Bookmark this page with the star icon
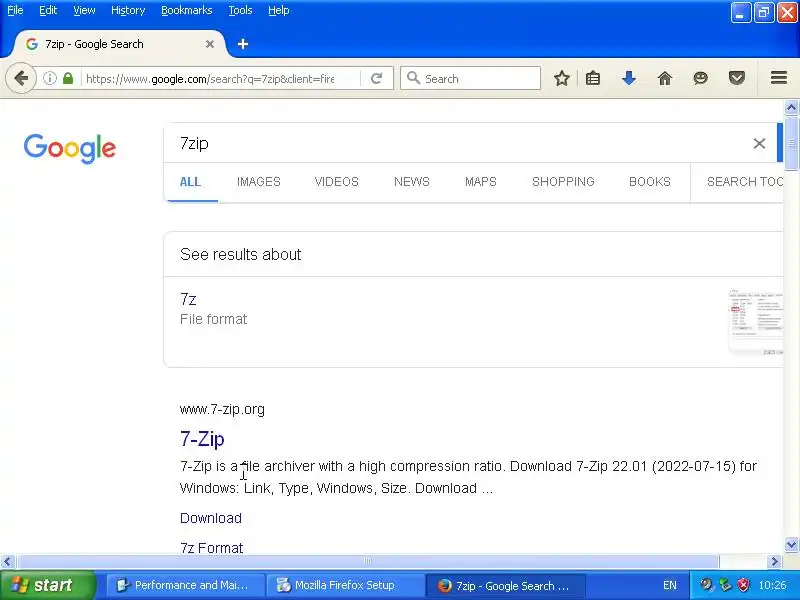 (x=562, y=79)
